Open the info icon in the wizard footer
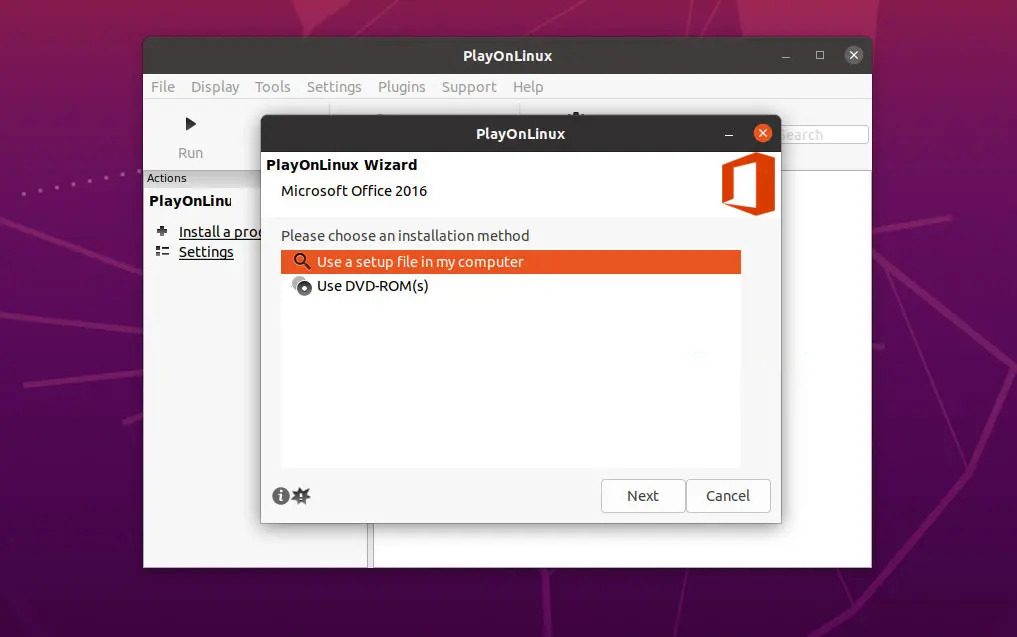 tap(281, 495)
